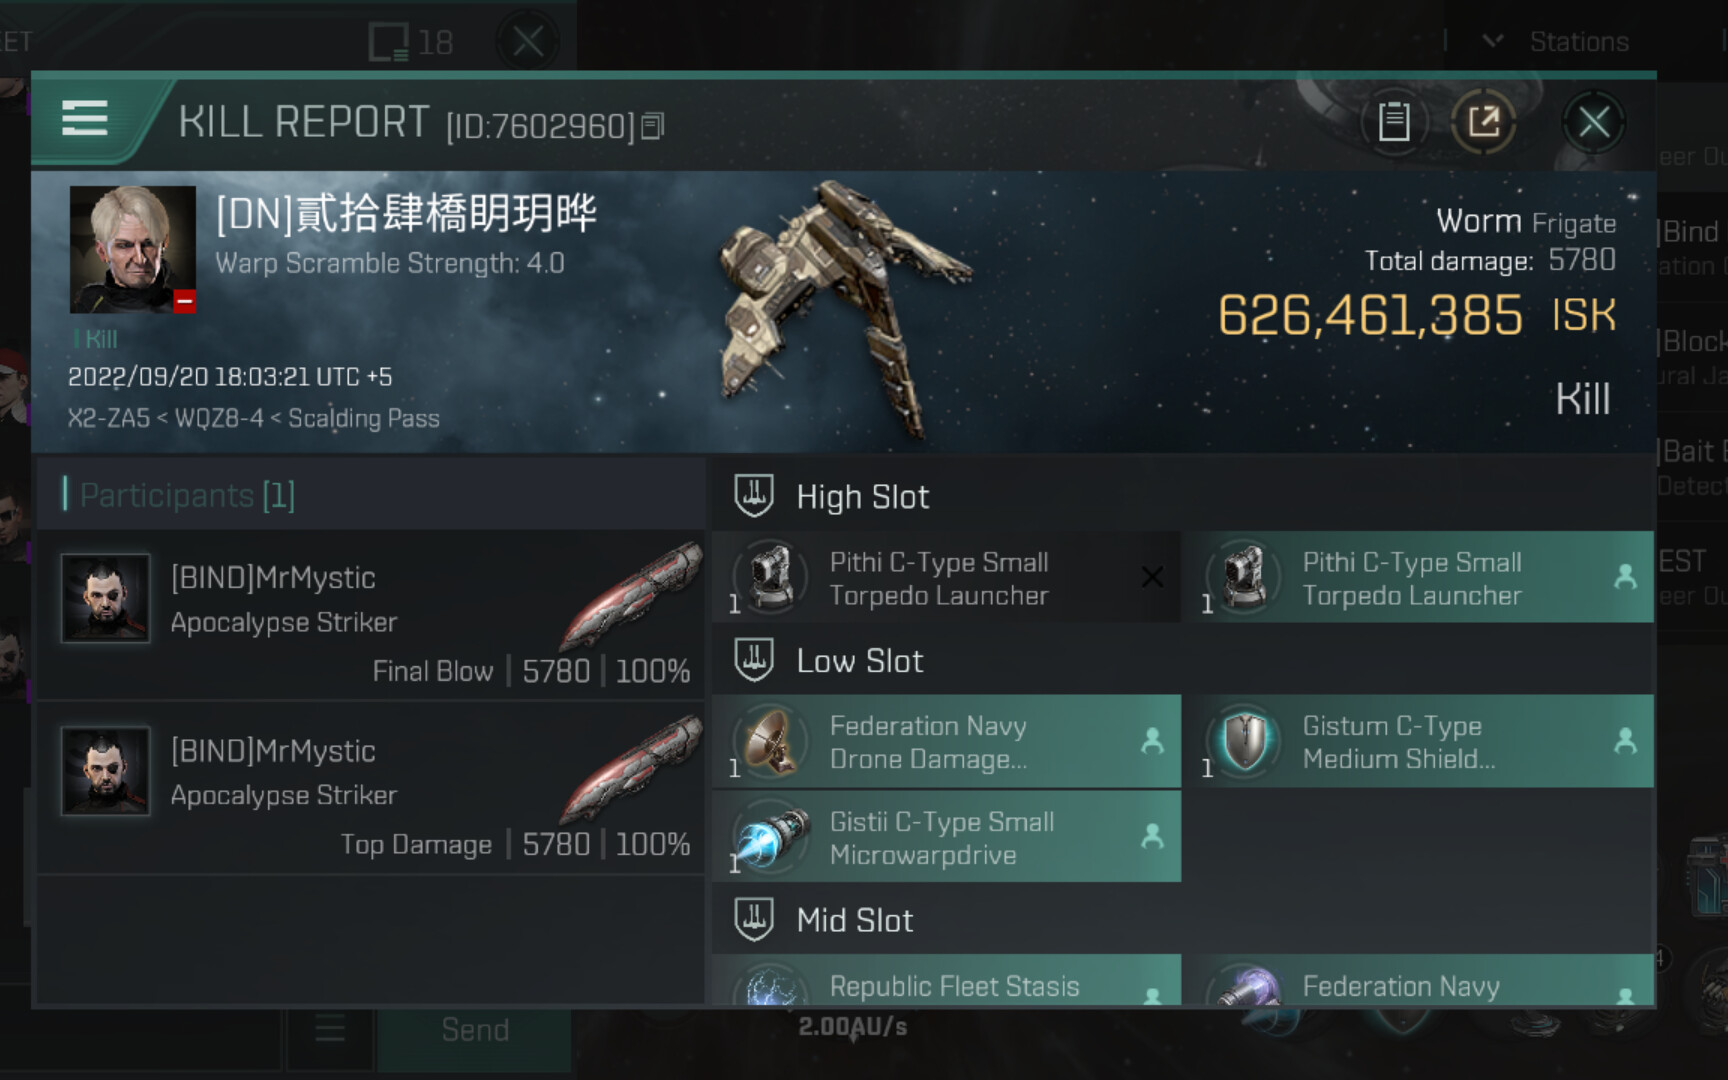This screenshot has height=1080, width=1728.
Task: Open the Stations dropdown at top right
Action: pos(1560,42)
